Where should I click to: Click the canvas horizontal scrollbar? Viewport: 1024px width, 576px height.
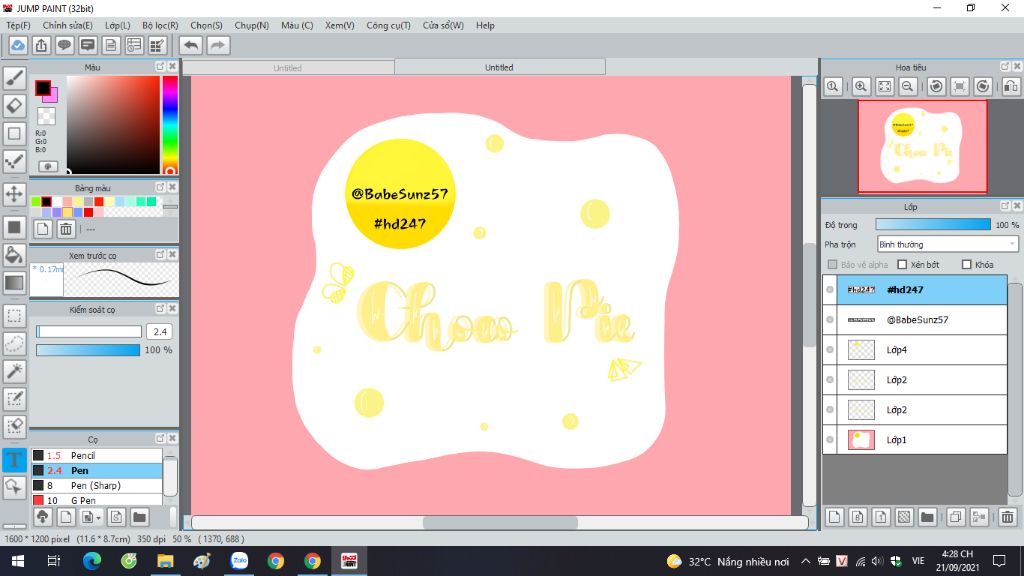(x=500, y=522)
